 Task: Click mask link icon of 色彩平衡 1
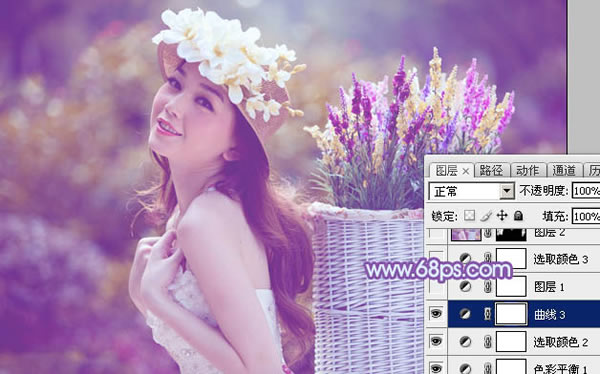tap(488, 368)
